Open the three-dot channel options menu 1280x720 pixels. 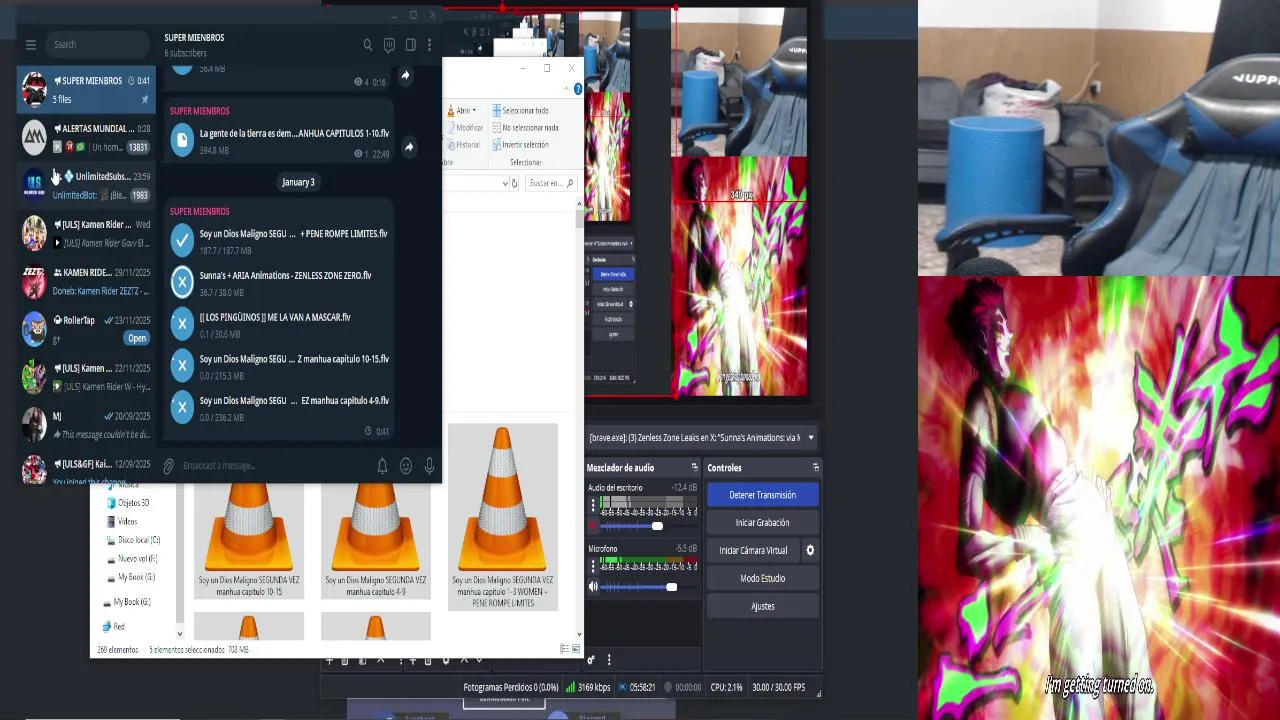(x=429, y=45)
